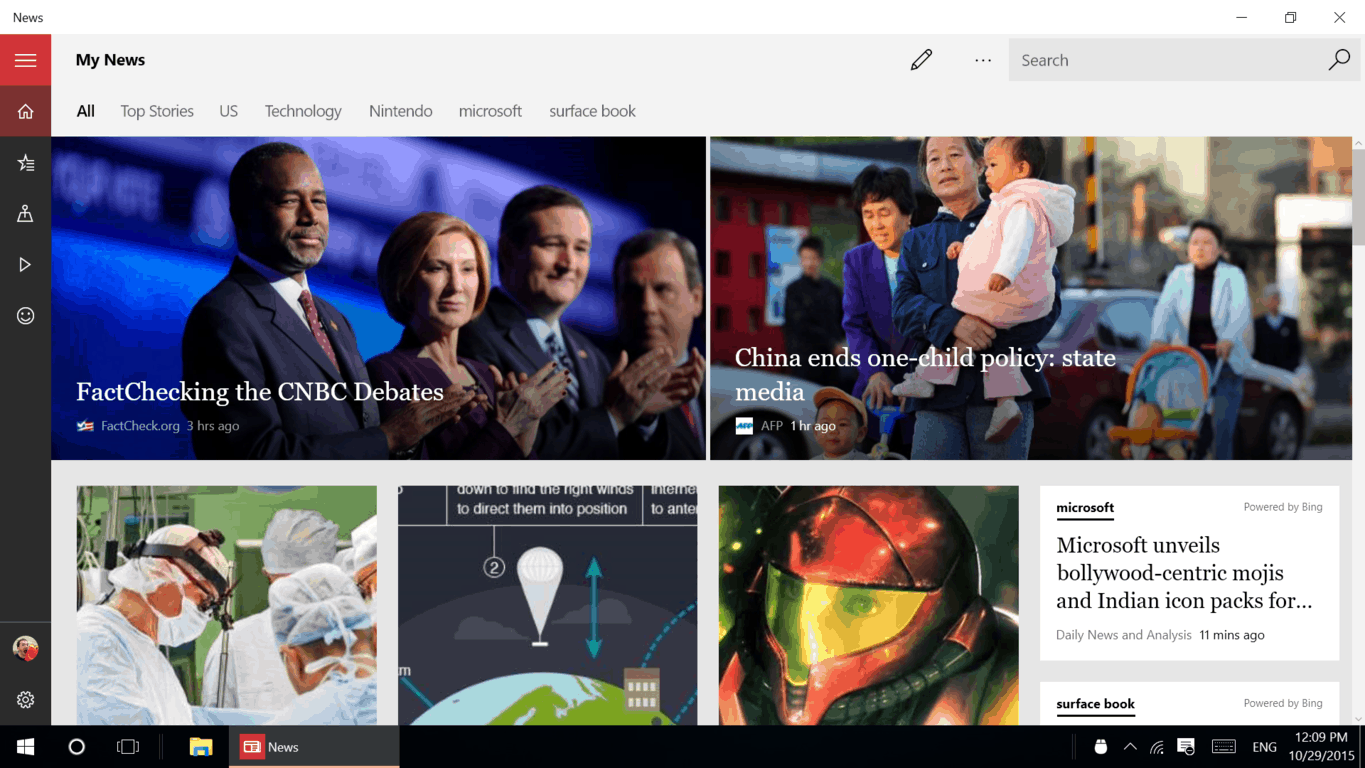The width and height of the screenshot is (1365, 768).
Task: Click the Cortana circle on taskbar
Action: click(x=77, y=747)
